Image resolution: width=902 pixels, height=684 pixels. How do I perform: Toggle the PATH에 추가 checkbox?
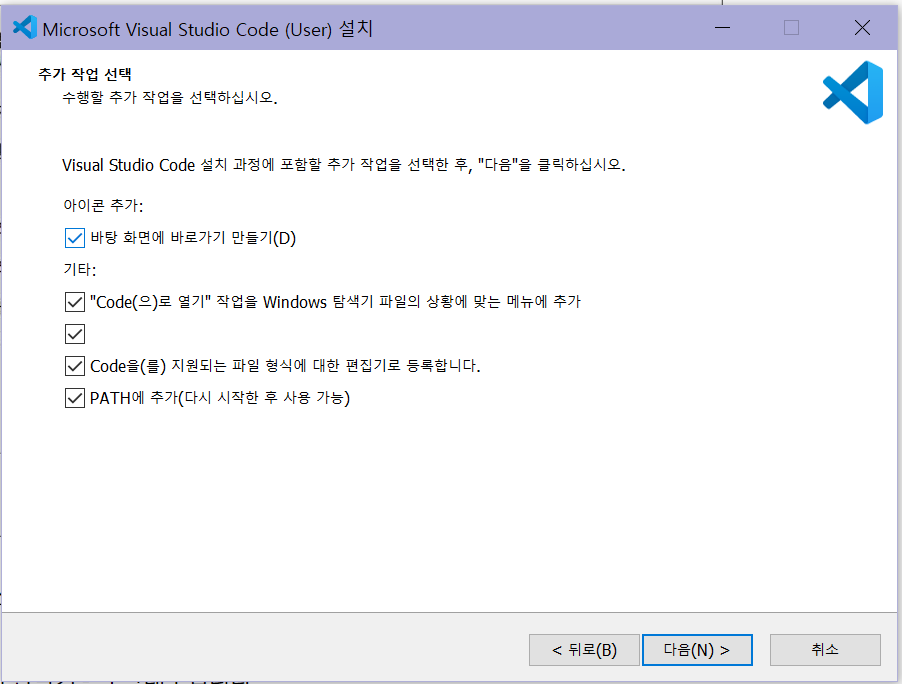tap(75, 398)
